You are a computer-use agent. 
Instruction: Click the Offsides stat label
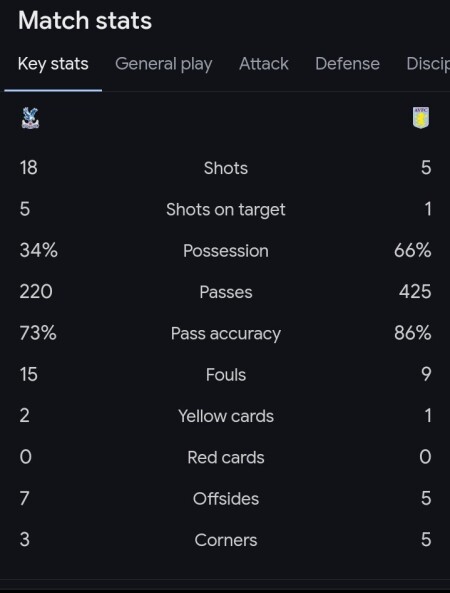point(226,498)
